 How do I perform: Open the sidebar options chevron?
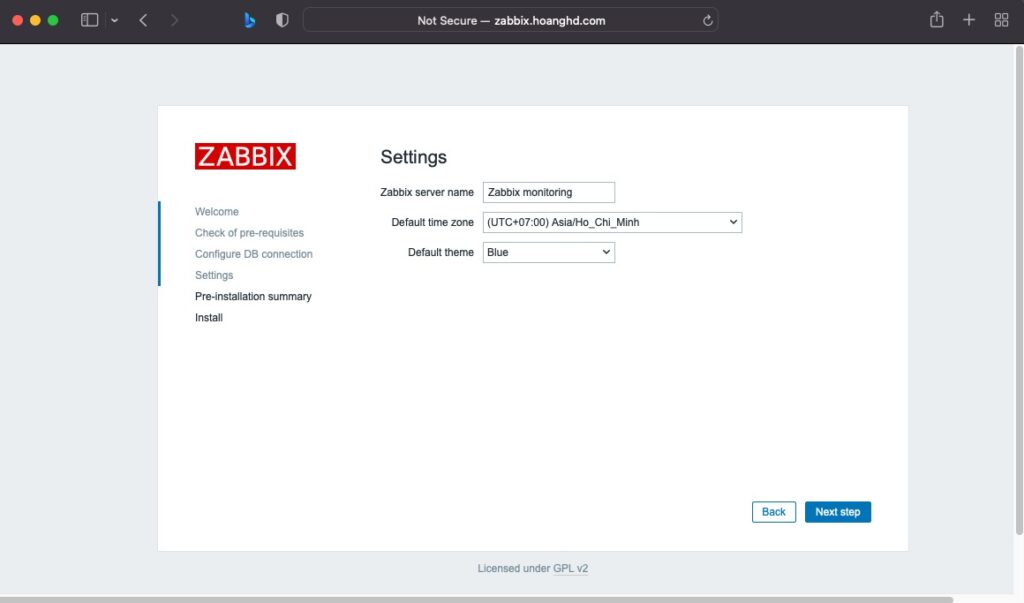[114, 20]
